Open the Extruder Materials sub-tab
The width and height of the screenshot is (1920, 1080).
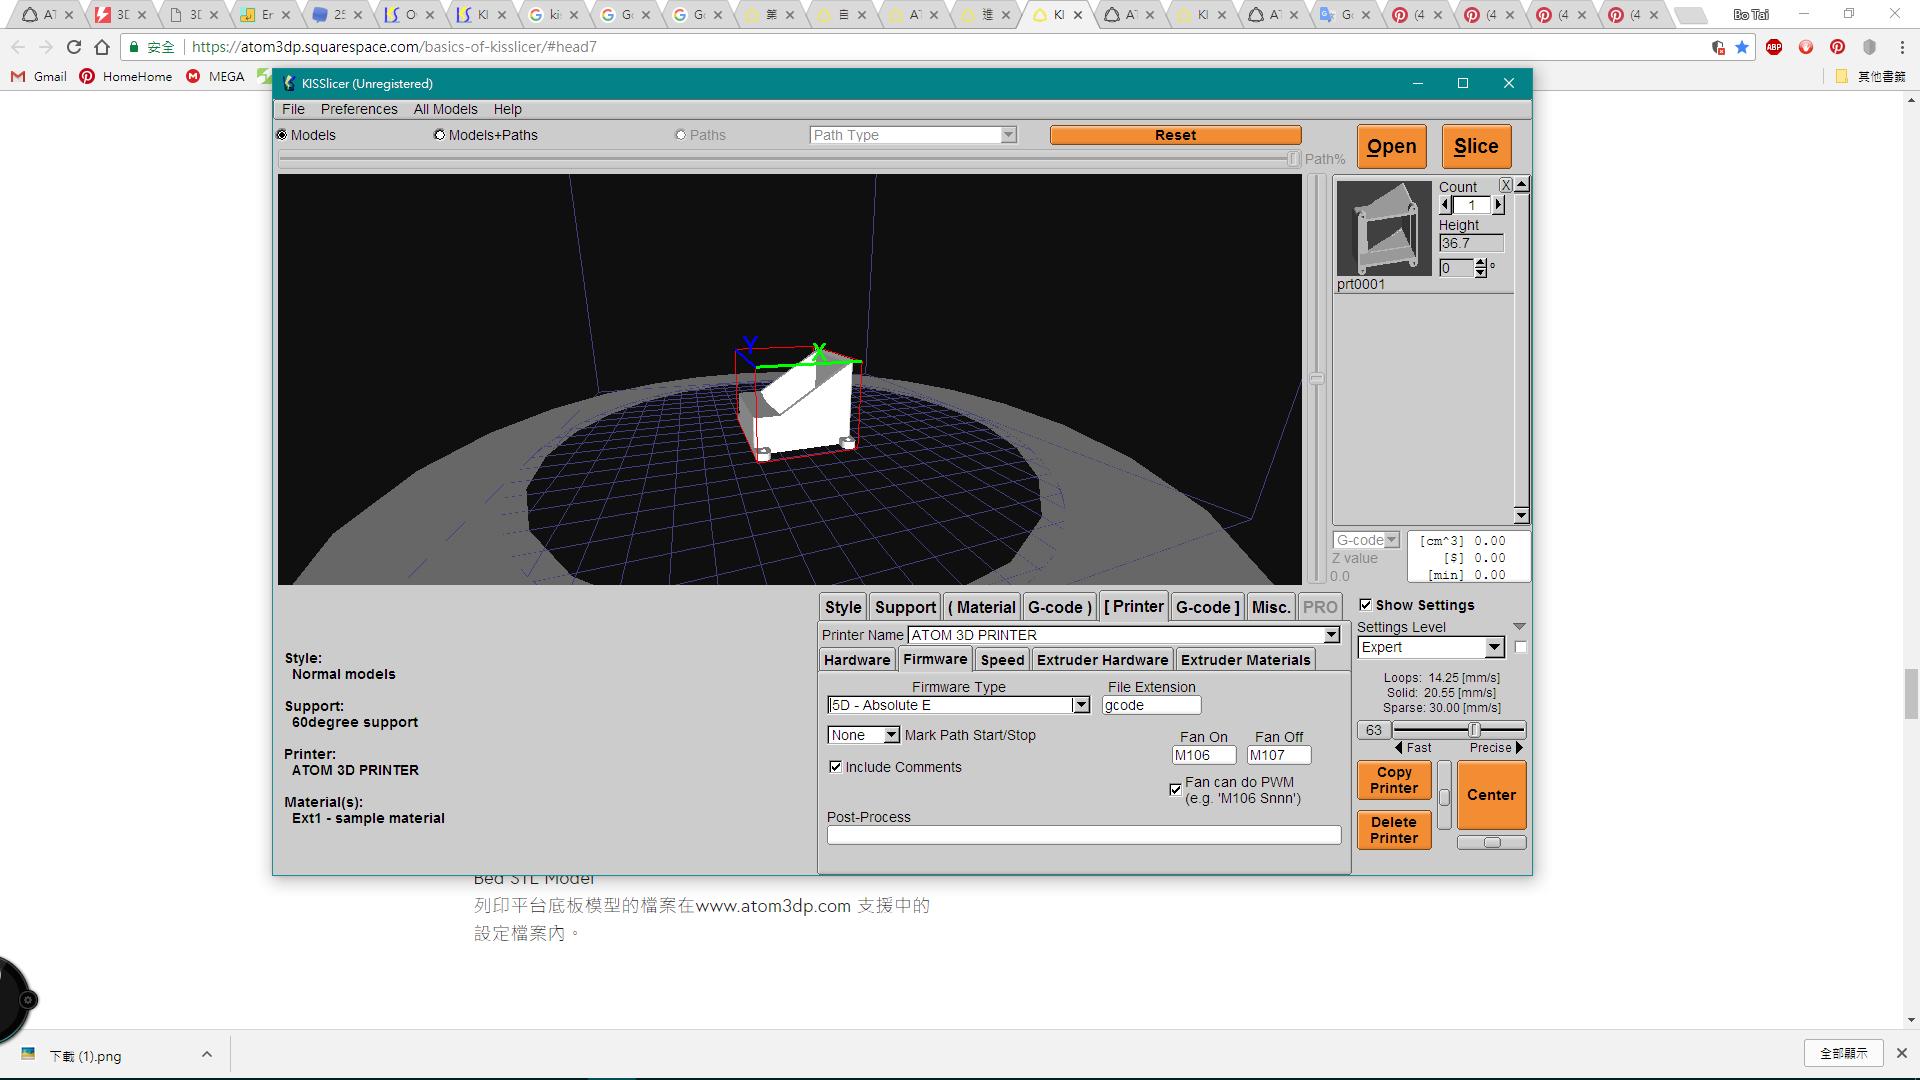pyautogui.click(x=1245, y=660)
